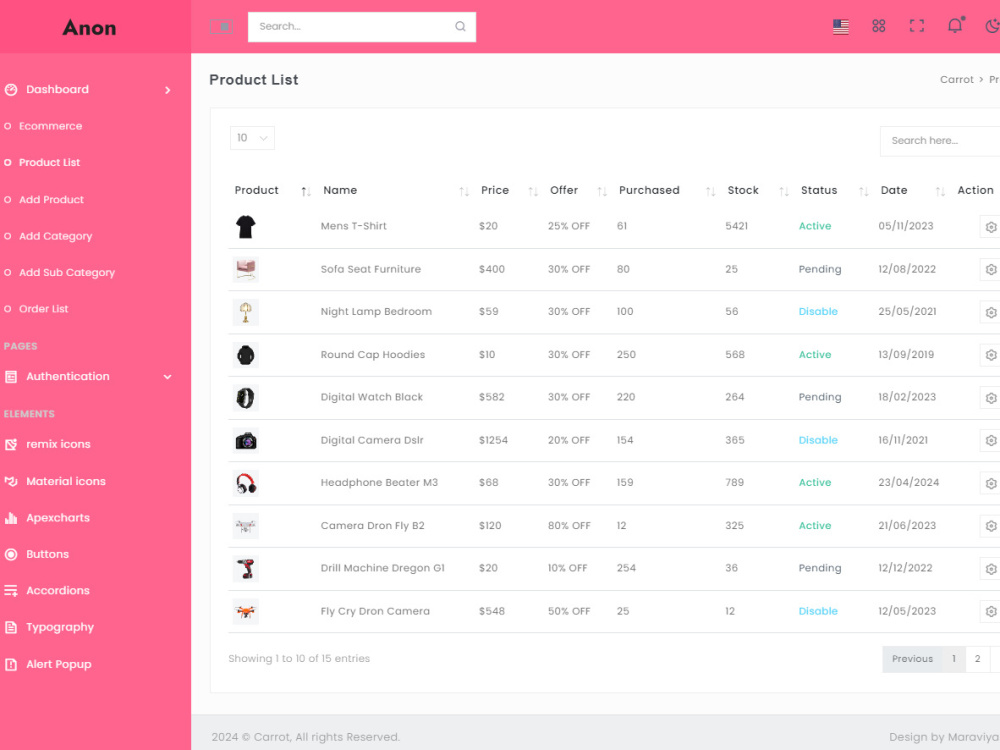Click the Previous pagination button
Screen dimensions: 1000x750
912,659
